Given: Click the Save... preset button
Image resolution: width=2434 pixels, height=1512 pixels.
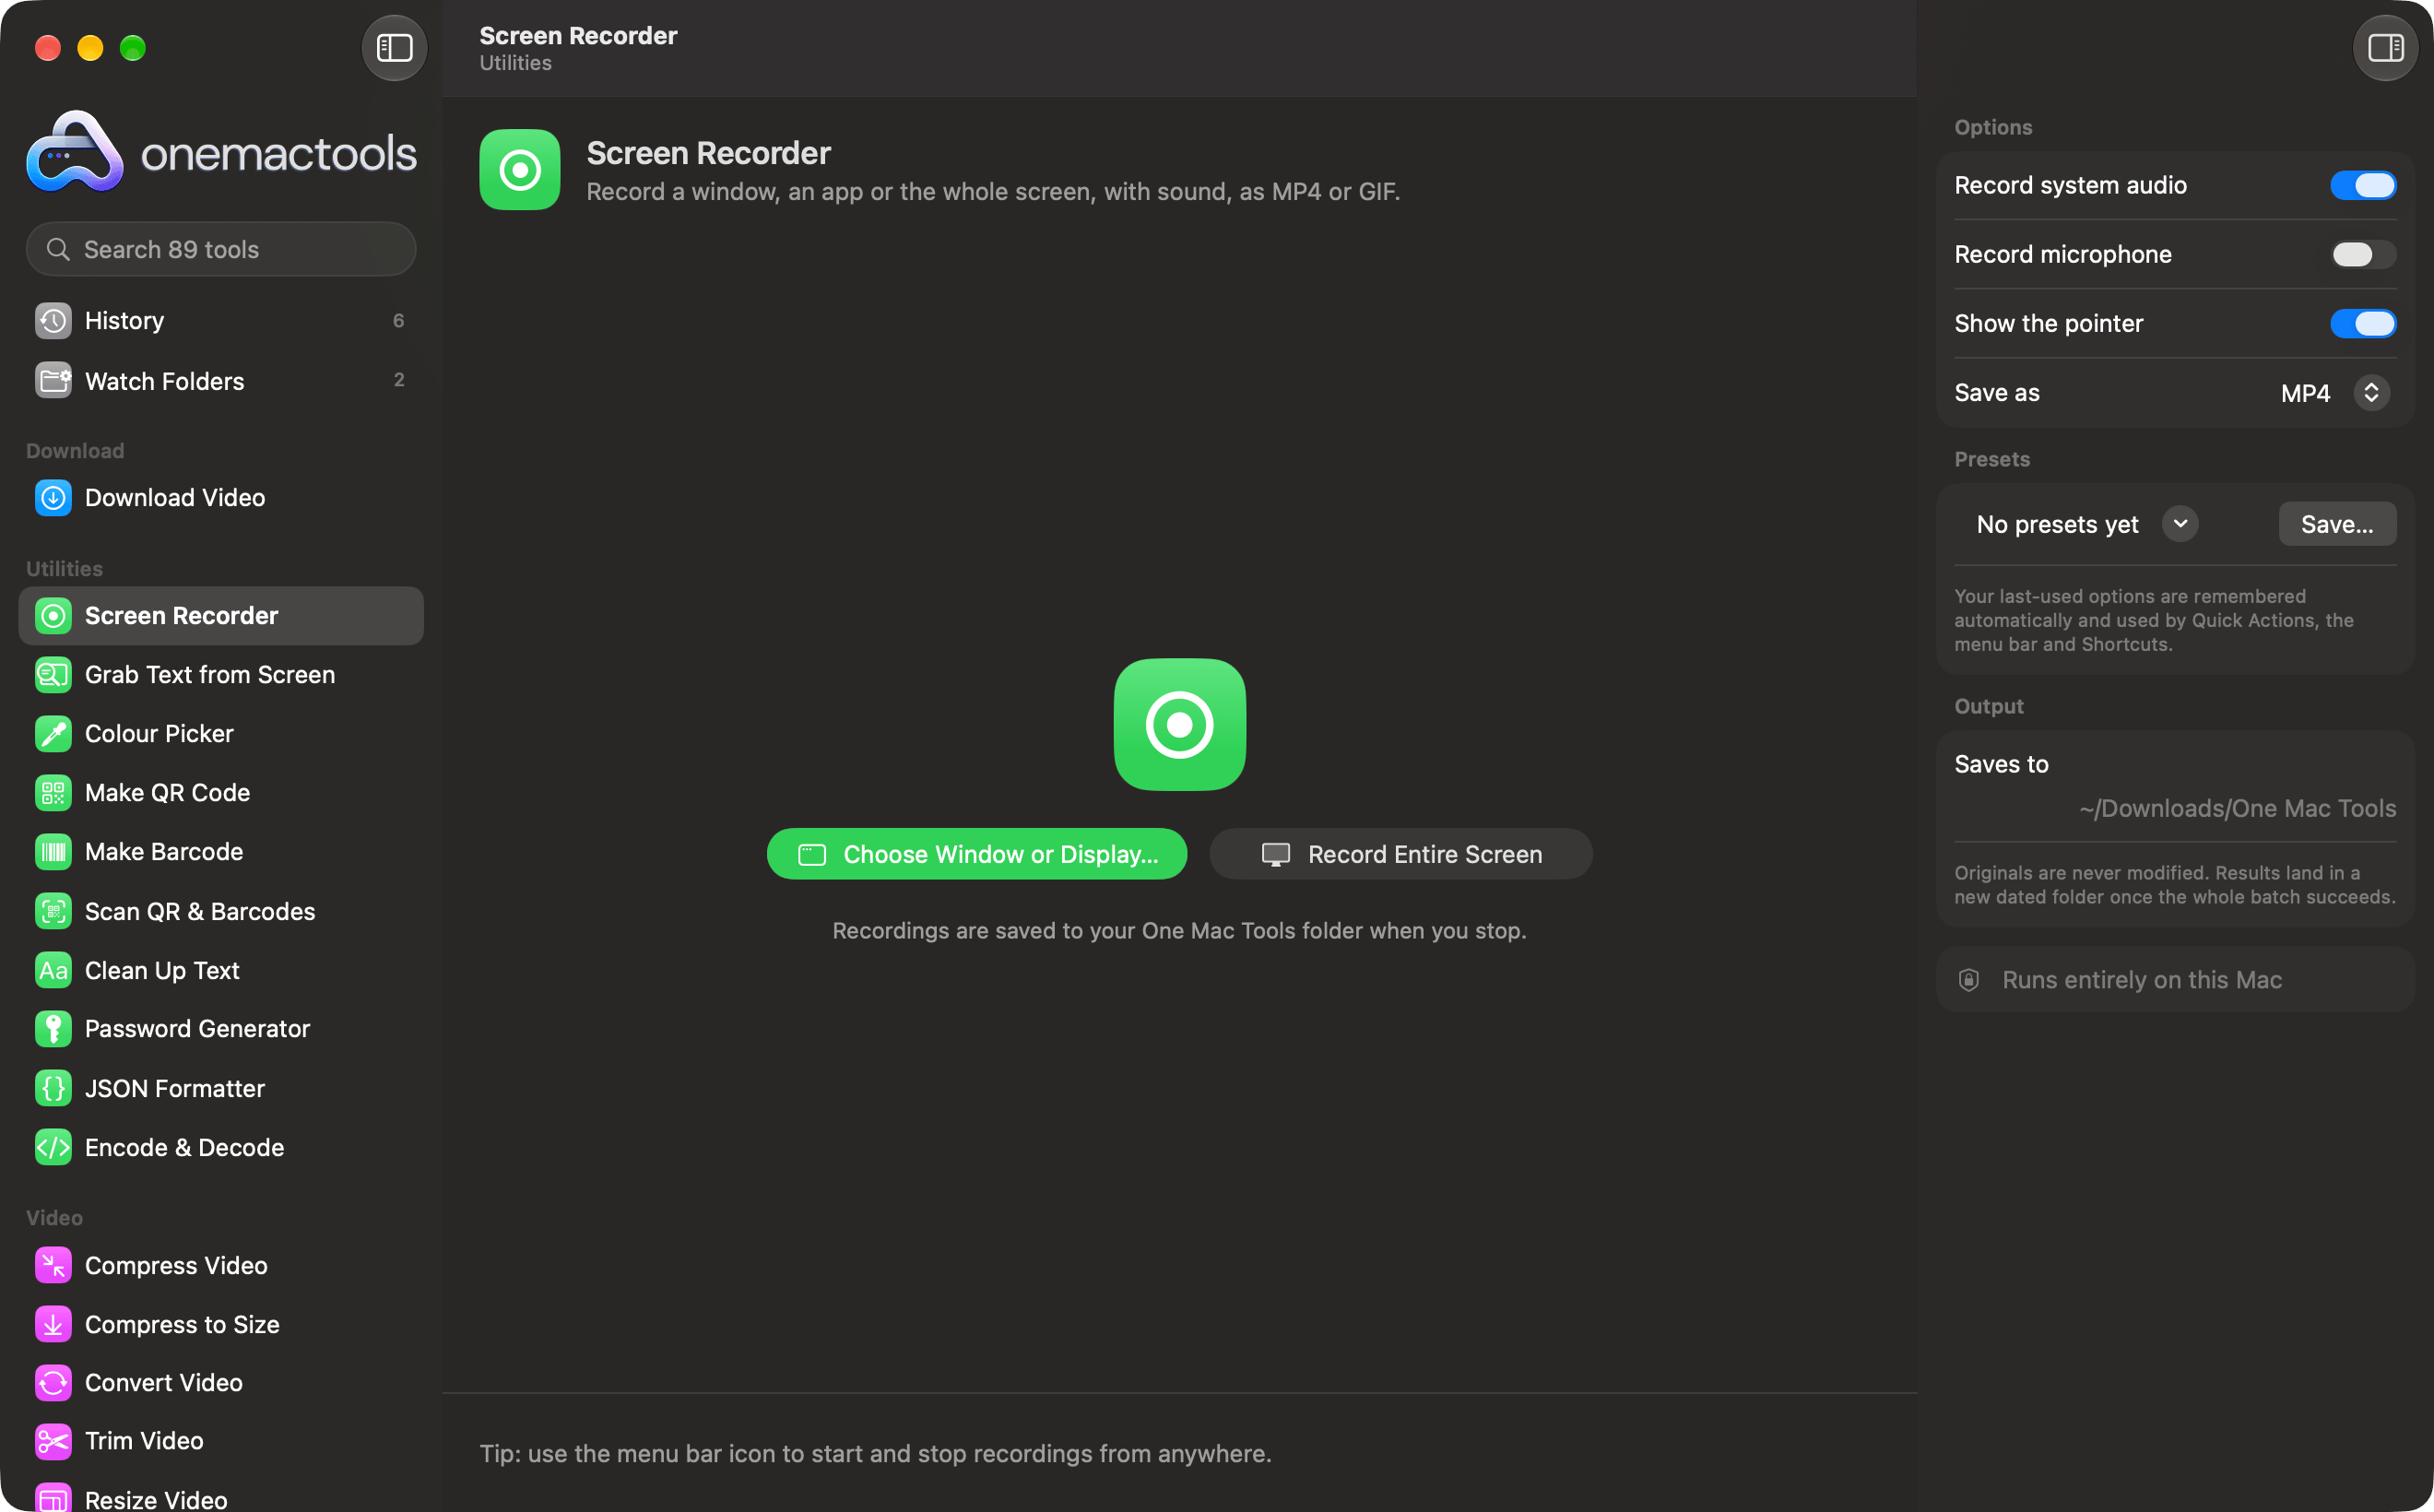Looking at the screenshot, I should 2337,524.
